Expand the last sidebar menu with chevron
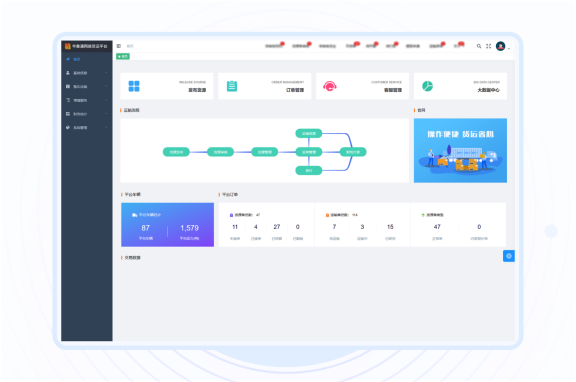576x382 pixels. pos(87,127)
